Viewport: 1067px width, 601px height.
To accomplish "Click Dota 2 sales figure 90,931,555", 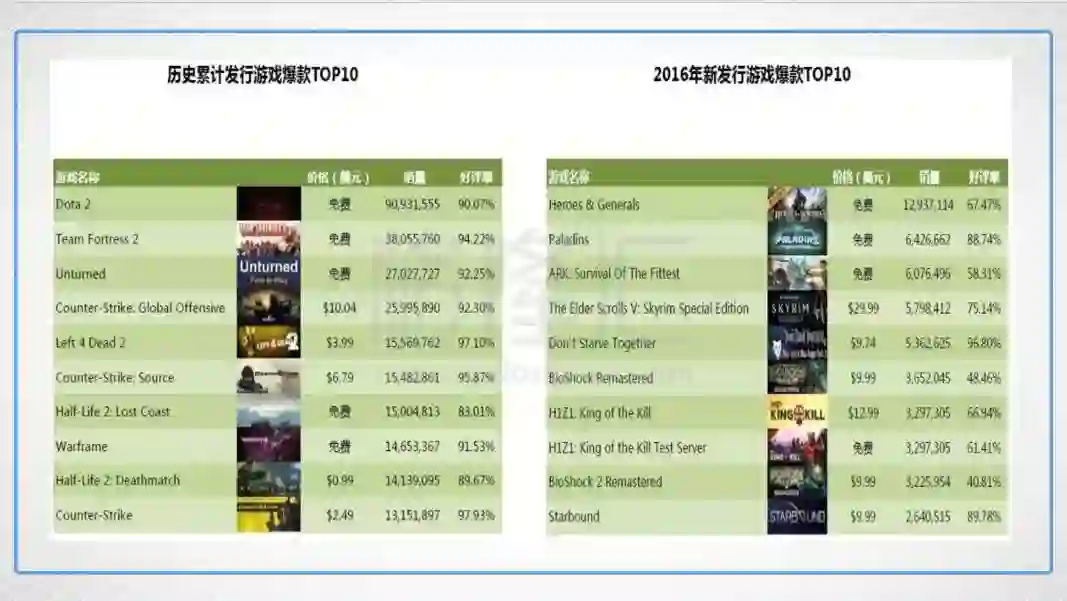I will (x=412, y=204).
